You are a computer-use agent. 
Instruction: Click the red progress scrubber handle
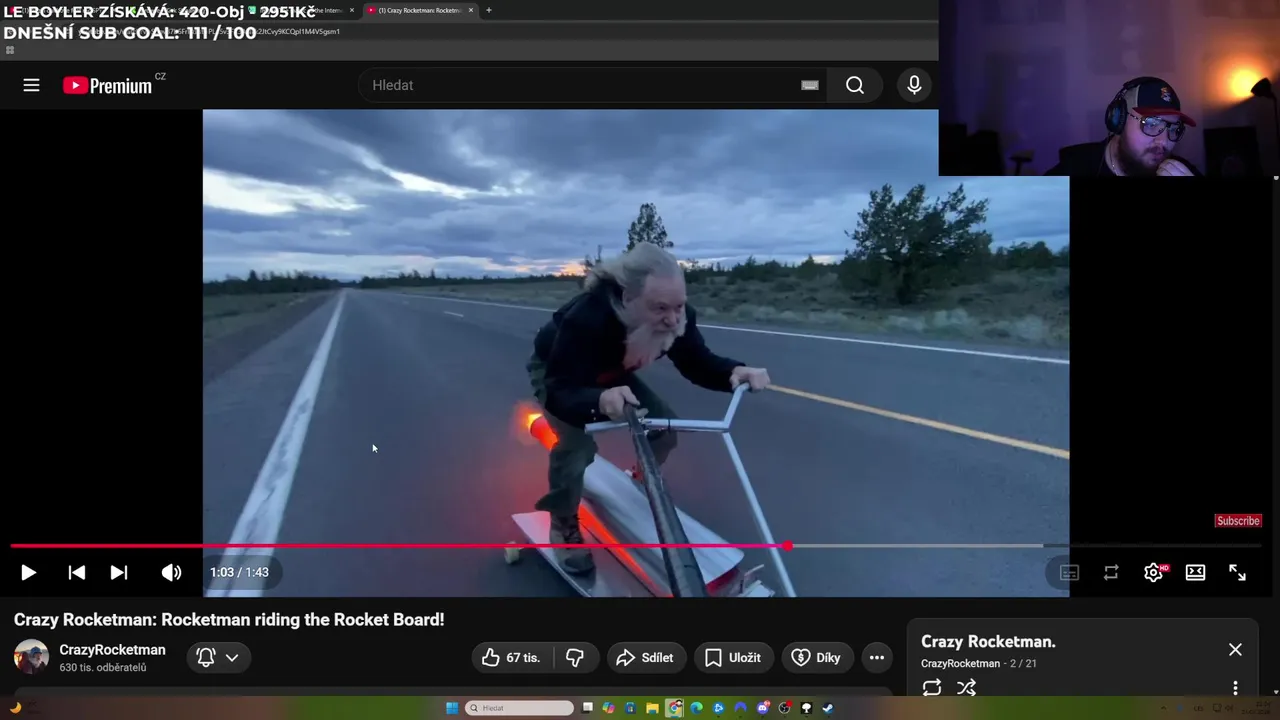[788, 546]
